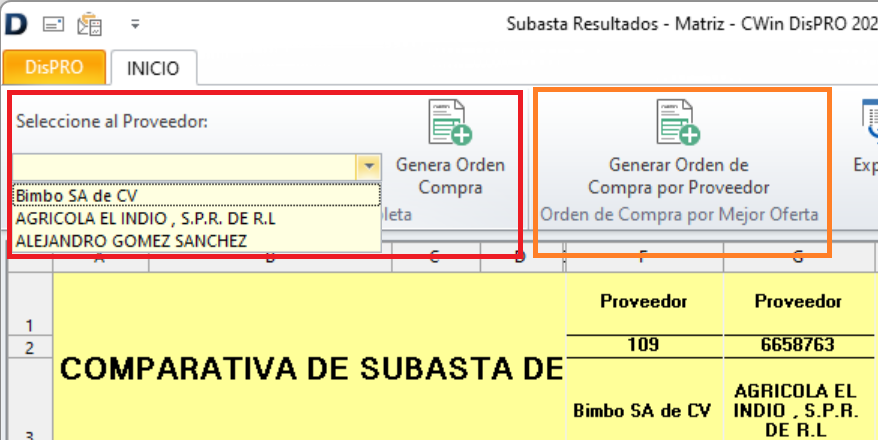Select the COMPARATIVA DE SUBASTA title cell

pos(310,368)
